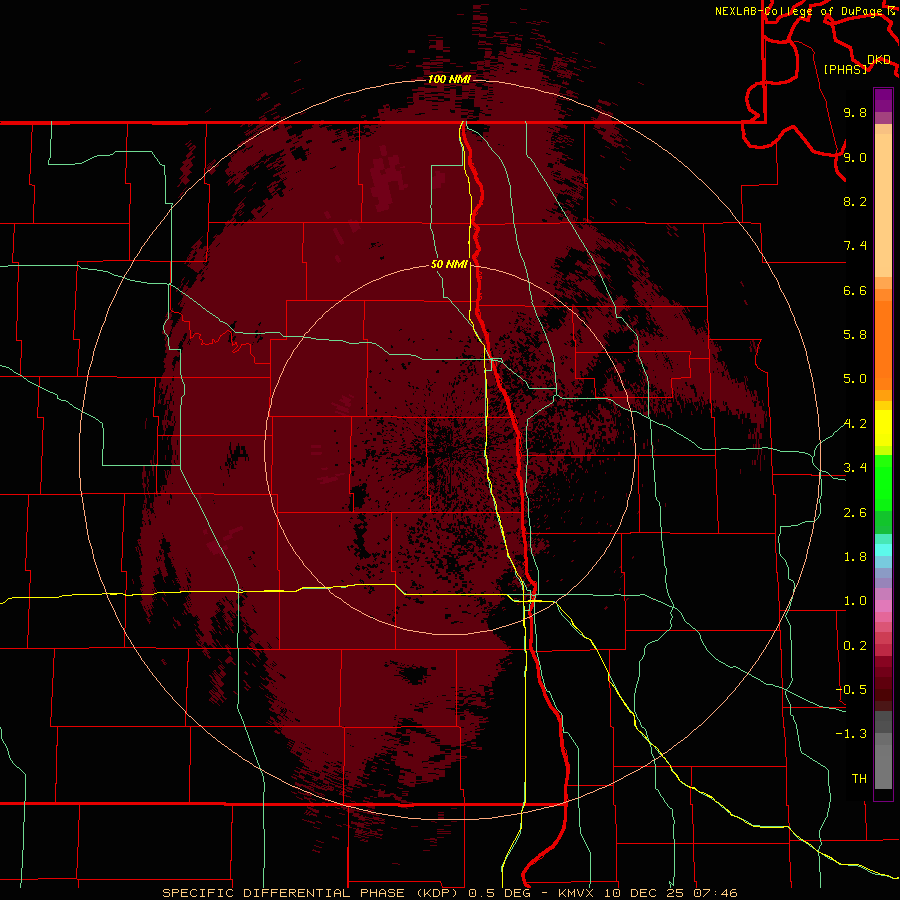Image resolution: width=900 pixels, height=900 pixels.
Task: Click the KMVX station identifier in caption
Action: coord(576,893)
